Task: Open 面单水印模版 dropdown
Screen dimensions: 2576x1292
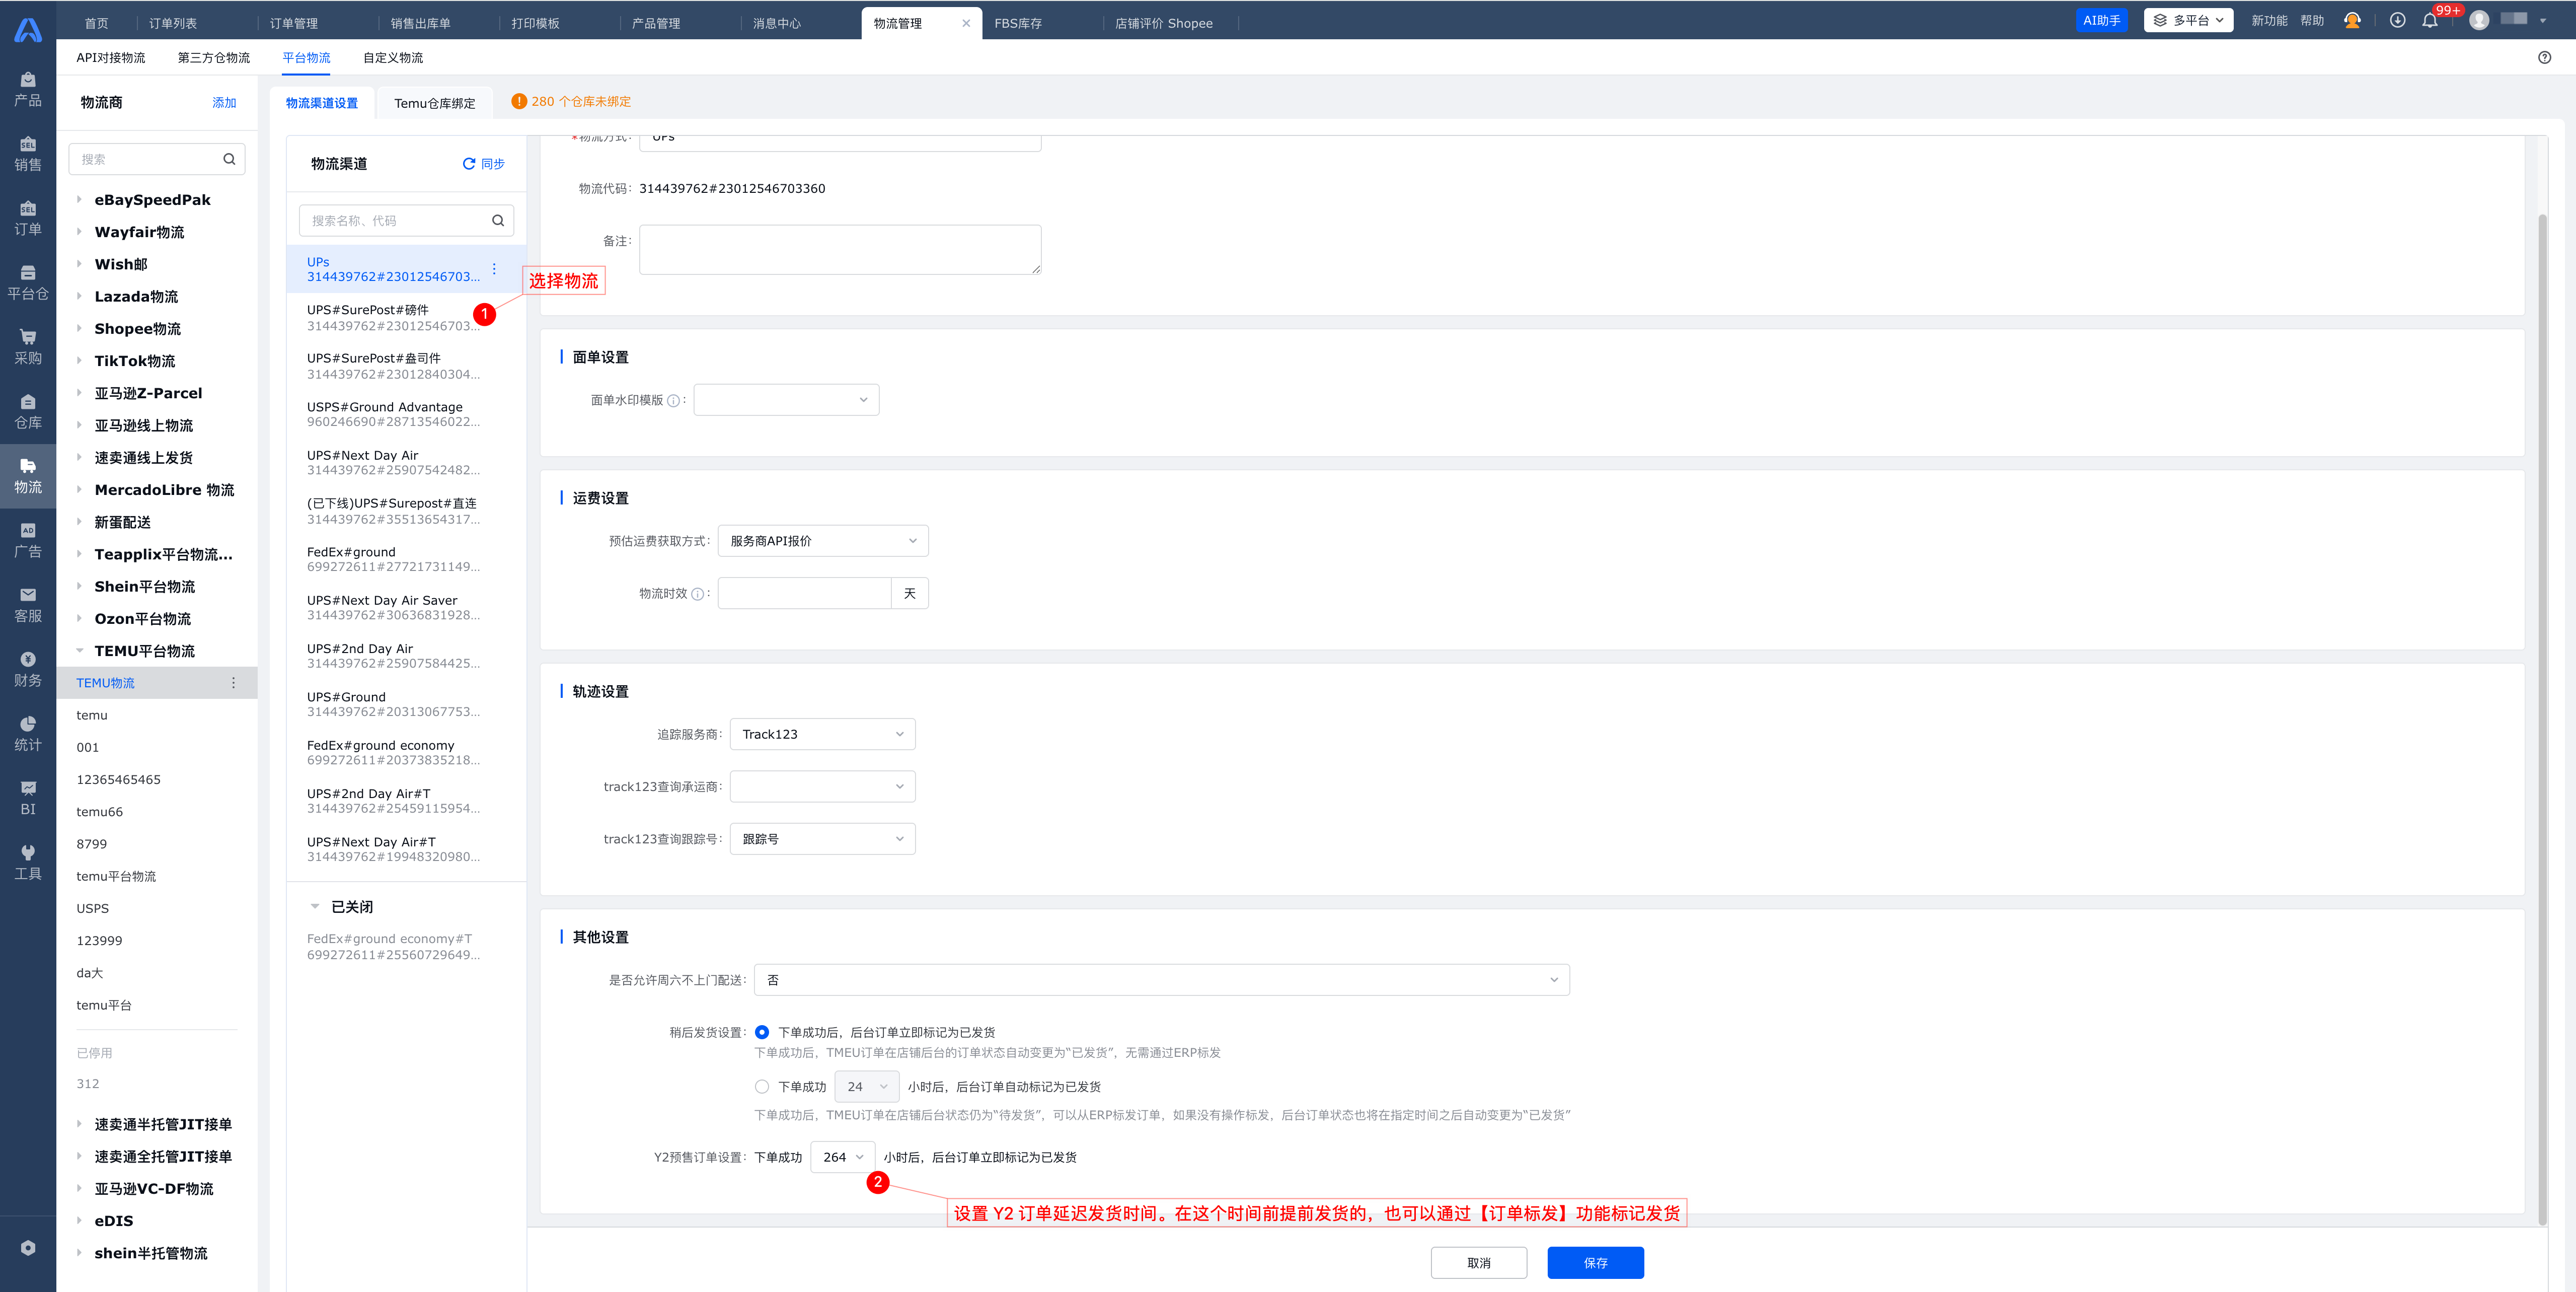Action: [x=786, y=400]
